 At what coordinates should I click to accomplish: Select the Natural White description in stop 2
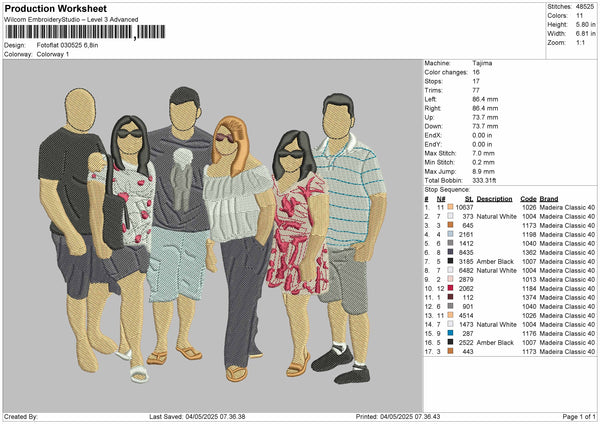pyautogui.click(x=498, y=215)
